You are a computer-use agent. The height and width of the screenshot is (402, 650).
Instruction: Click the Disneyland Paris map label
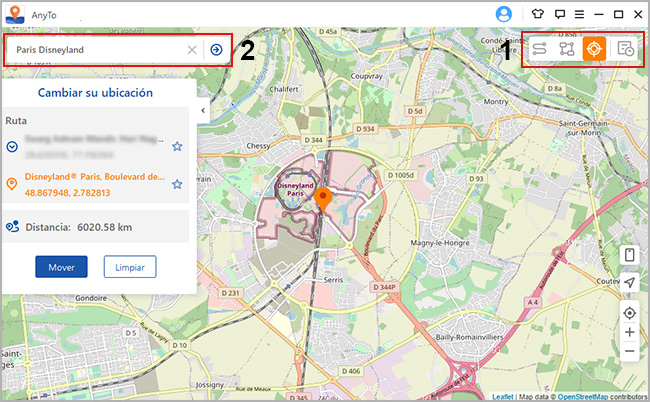[295, 189]
